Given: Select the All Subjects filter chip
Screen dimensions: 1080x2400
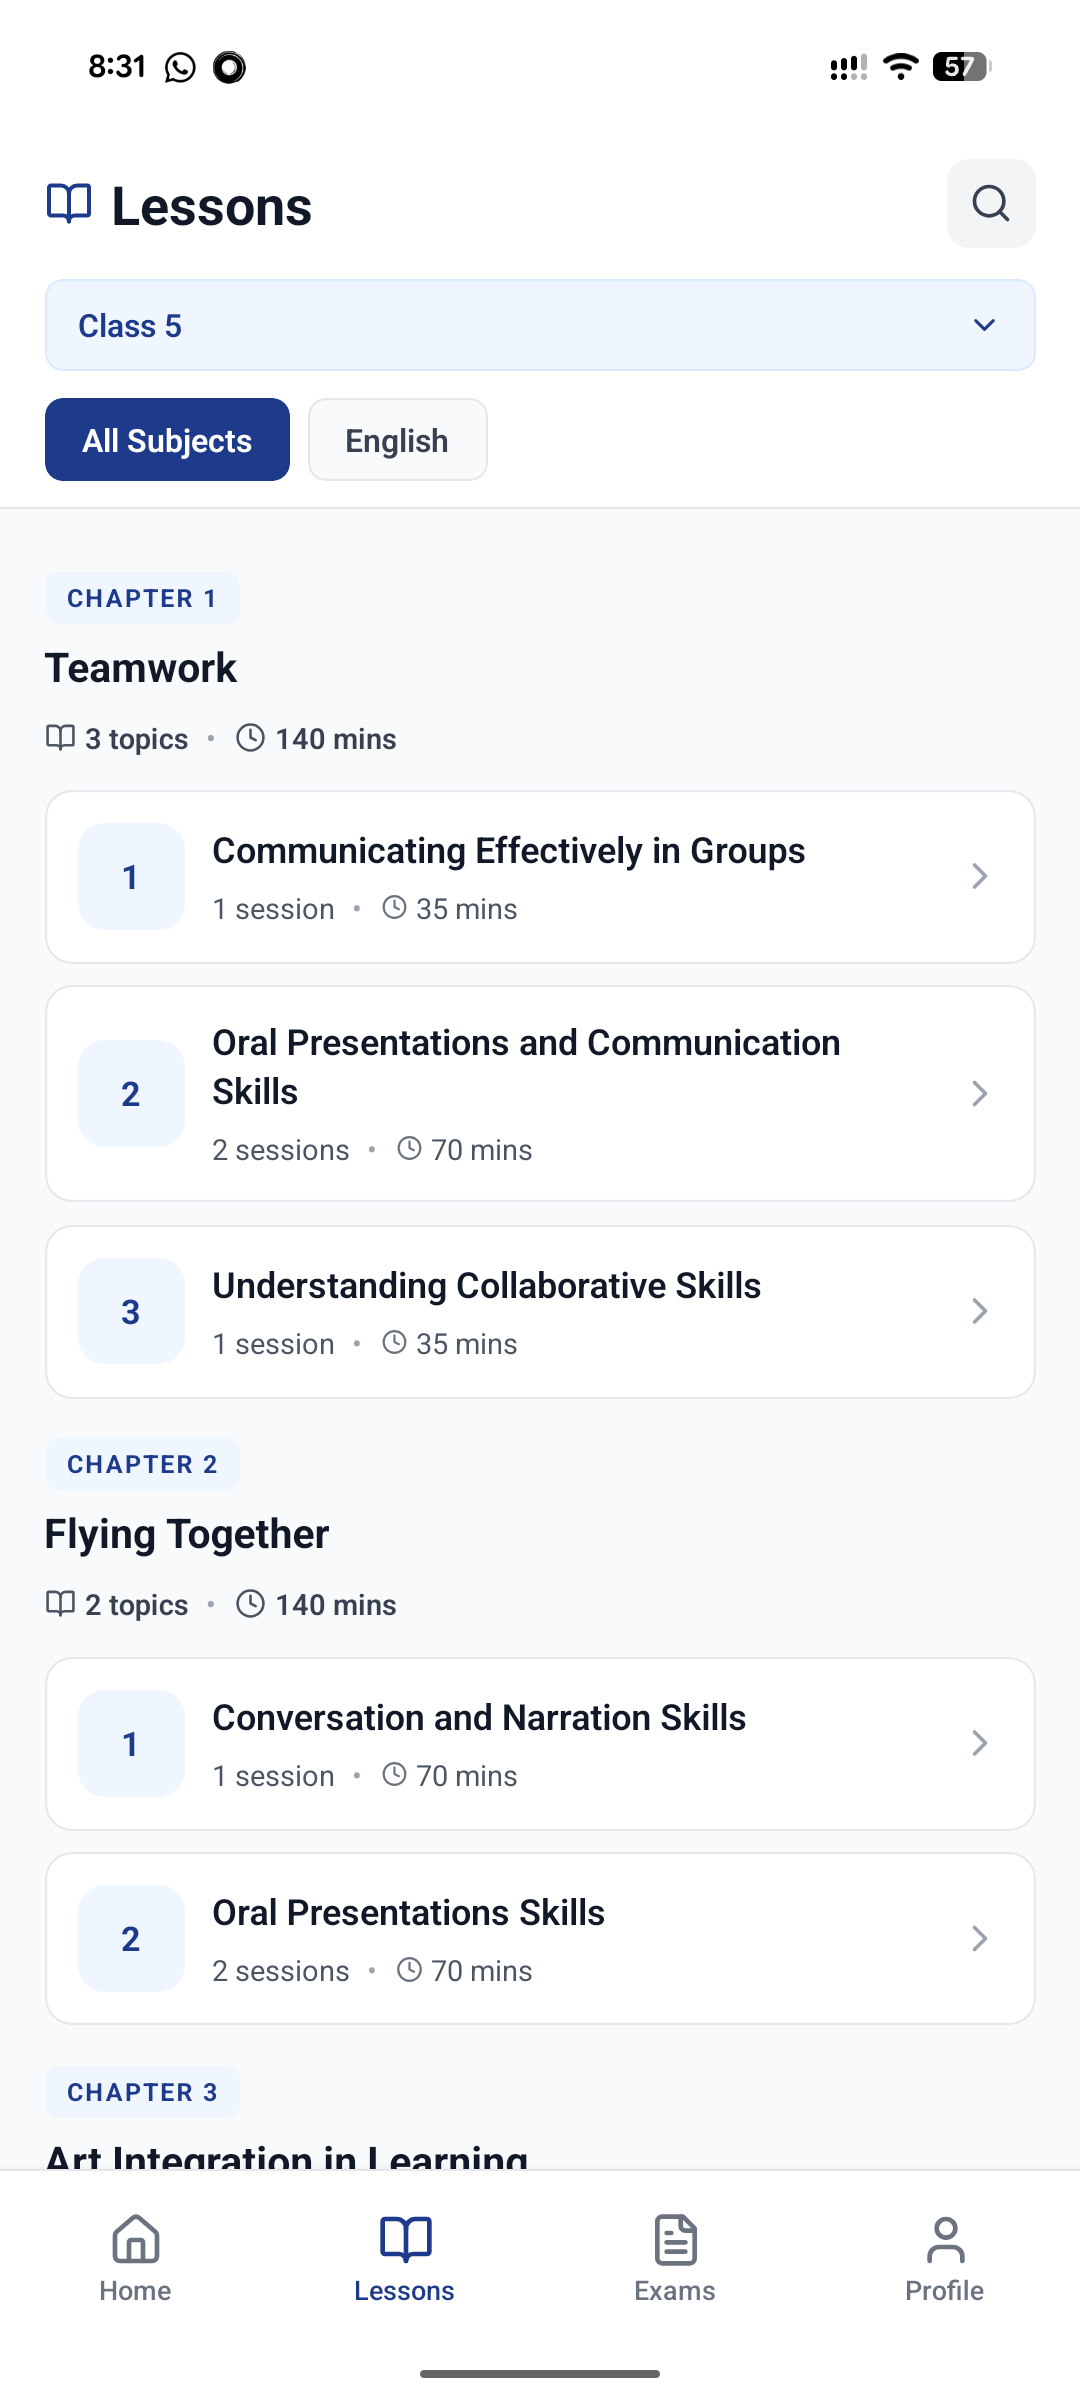Looking at the screenshot, I should 167,440.
